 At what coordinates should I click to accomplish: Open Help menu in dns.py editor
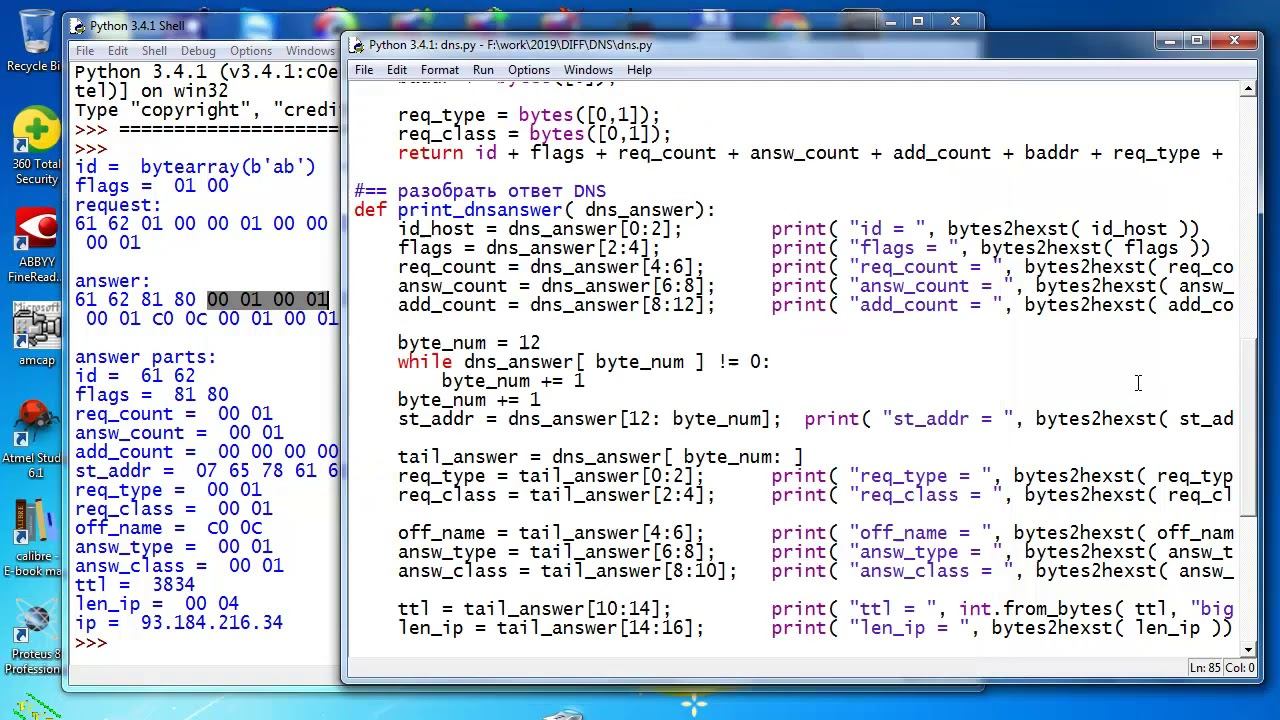[x=639, y=70]
